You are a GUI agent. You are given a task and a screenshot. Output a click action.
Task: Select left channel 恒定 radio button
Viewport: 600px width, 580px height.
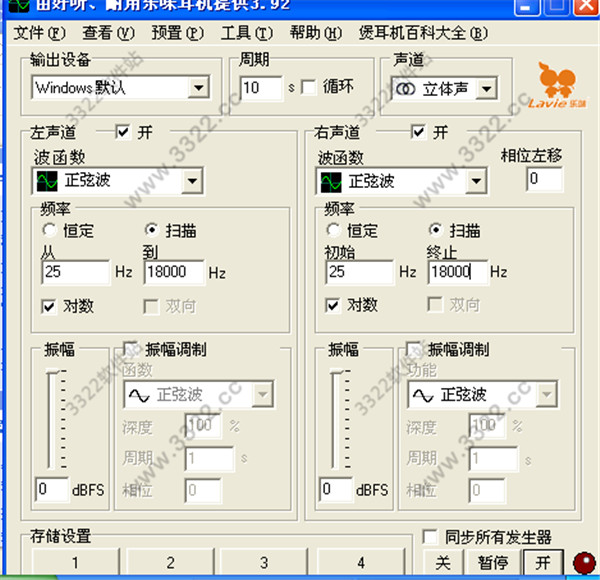(50, 230)
